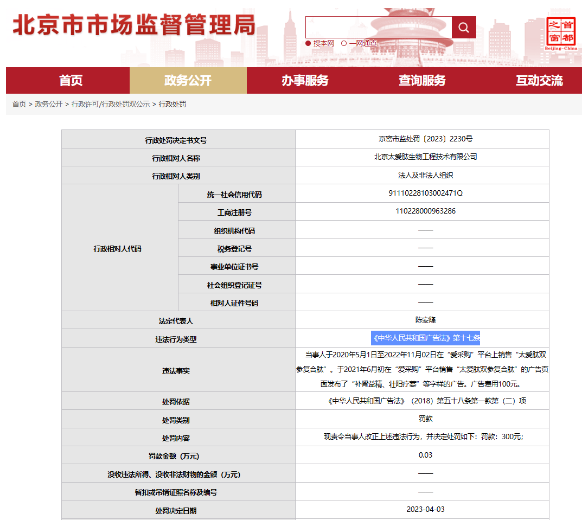Screen dimensions: 582x521
Task: Open the 首页 navigation tab
Action: [x=71, y=80]
